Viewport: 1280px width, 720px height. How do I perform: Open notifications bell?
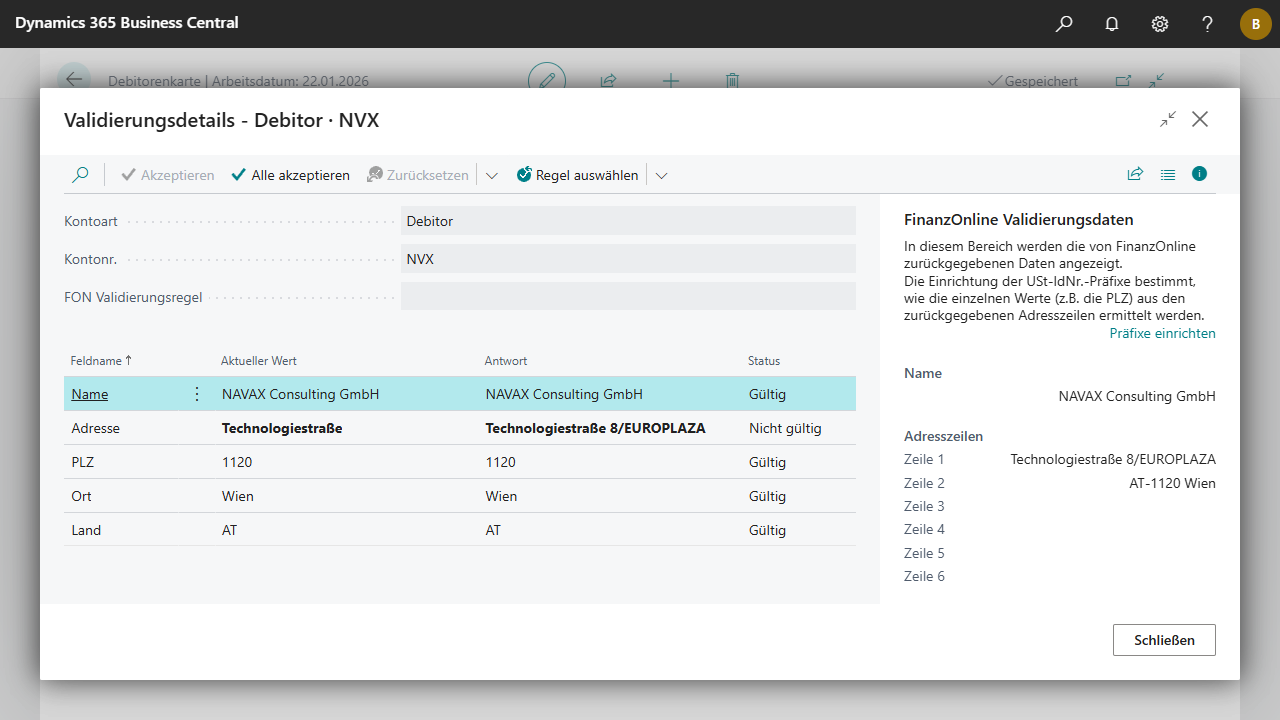1112,23
